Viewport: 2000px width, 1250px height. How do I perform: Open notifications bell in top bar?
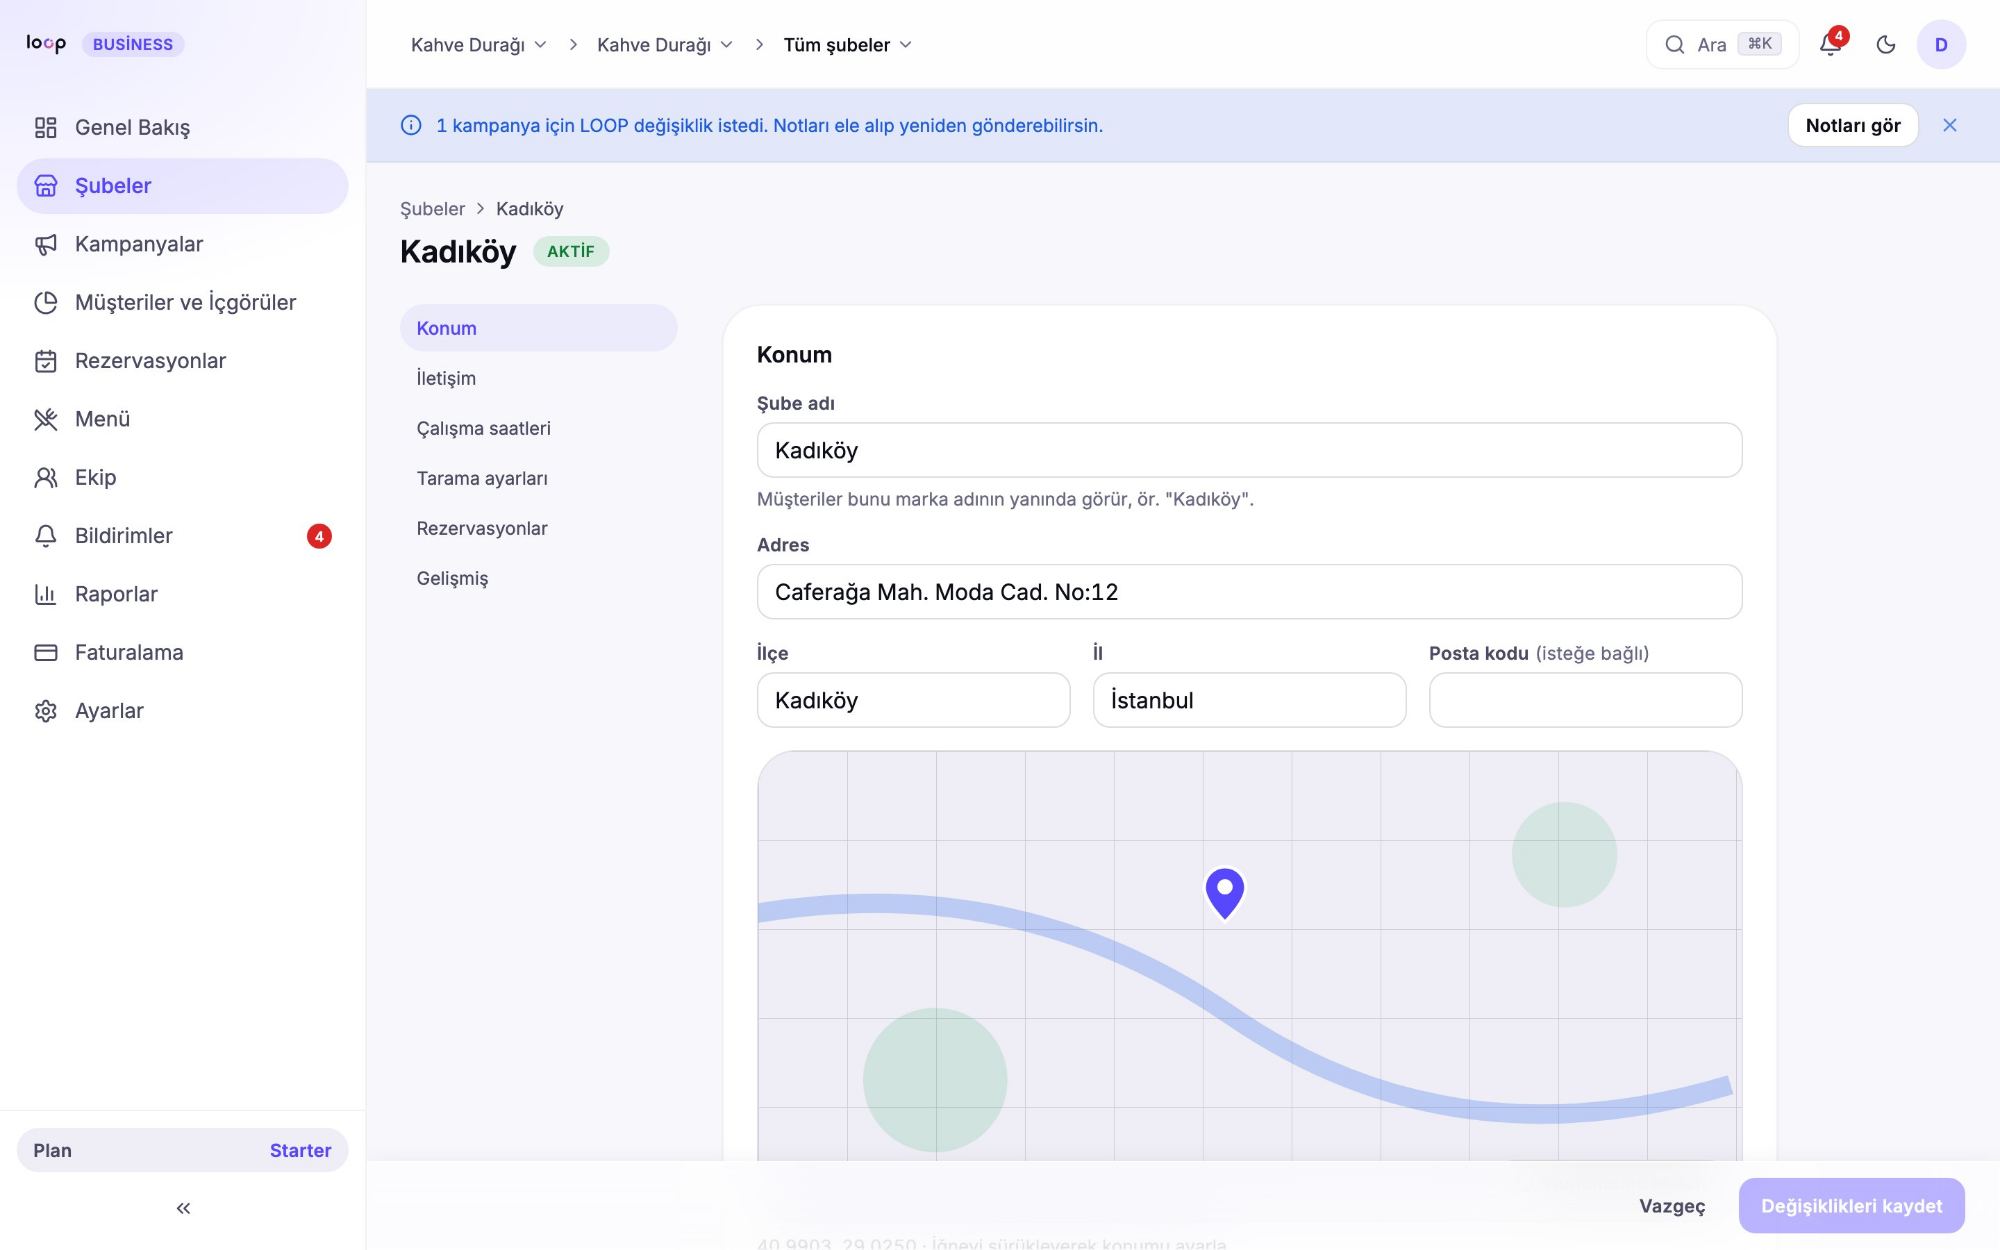(x=1831, y=44)
